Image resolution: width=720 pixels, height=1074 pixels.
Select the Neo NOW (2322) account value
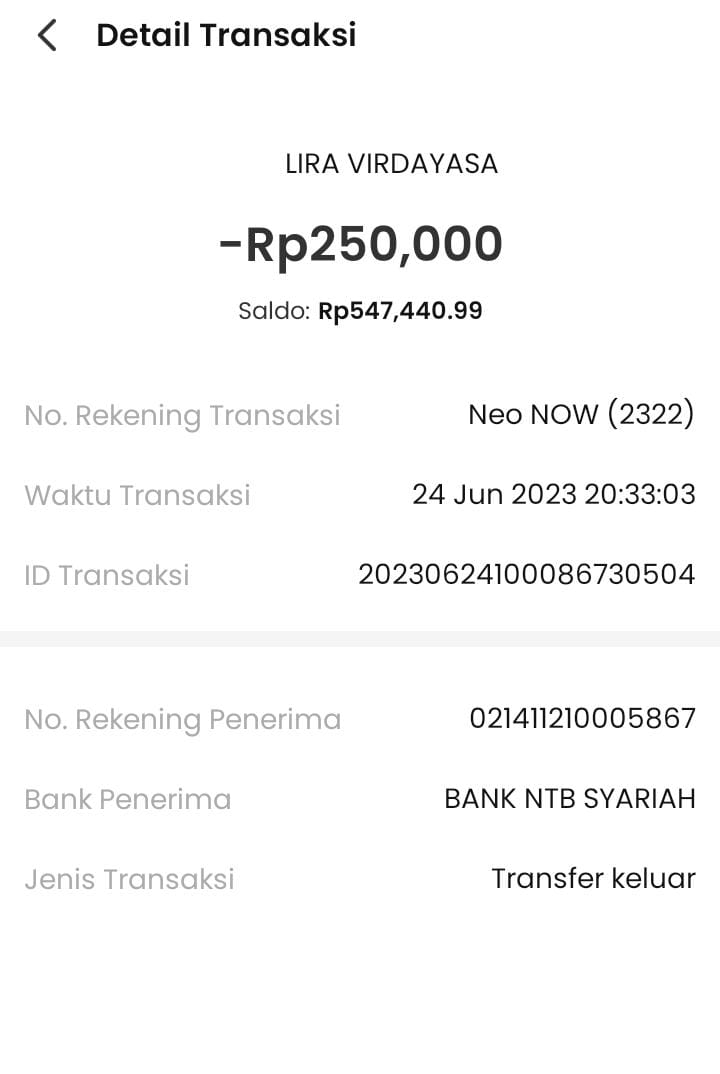(581, 414)
